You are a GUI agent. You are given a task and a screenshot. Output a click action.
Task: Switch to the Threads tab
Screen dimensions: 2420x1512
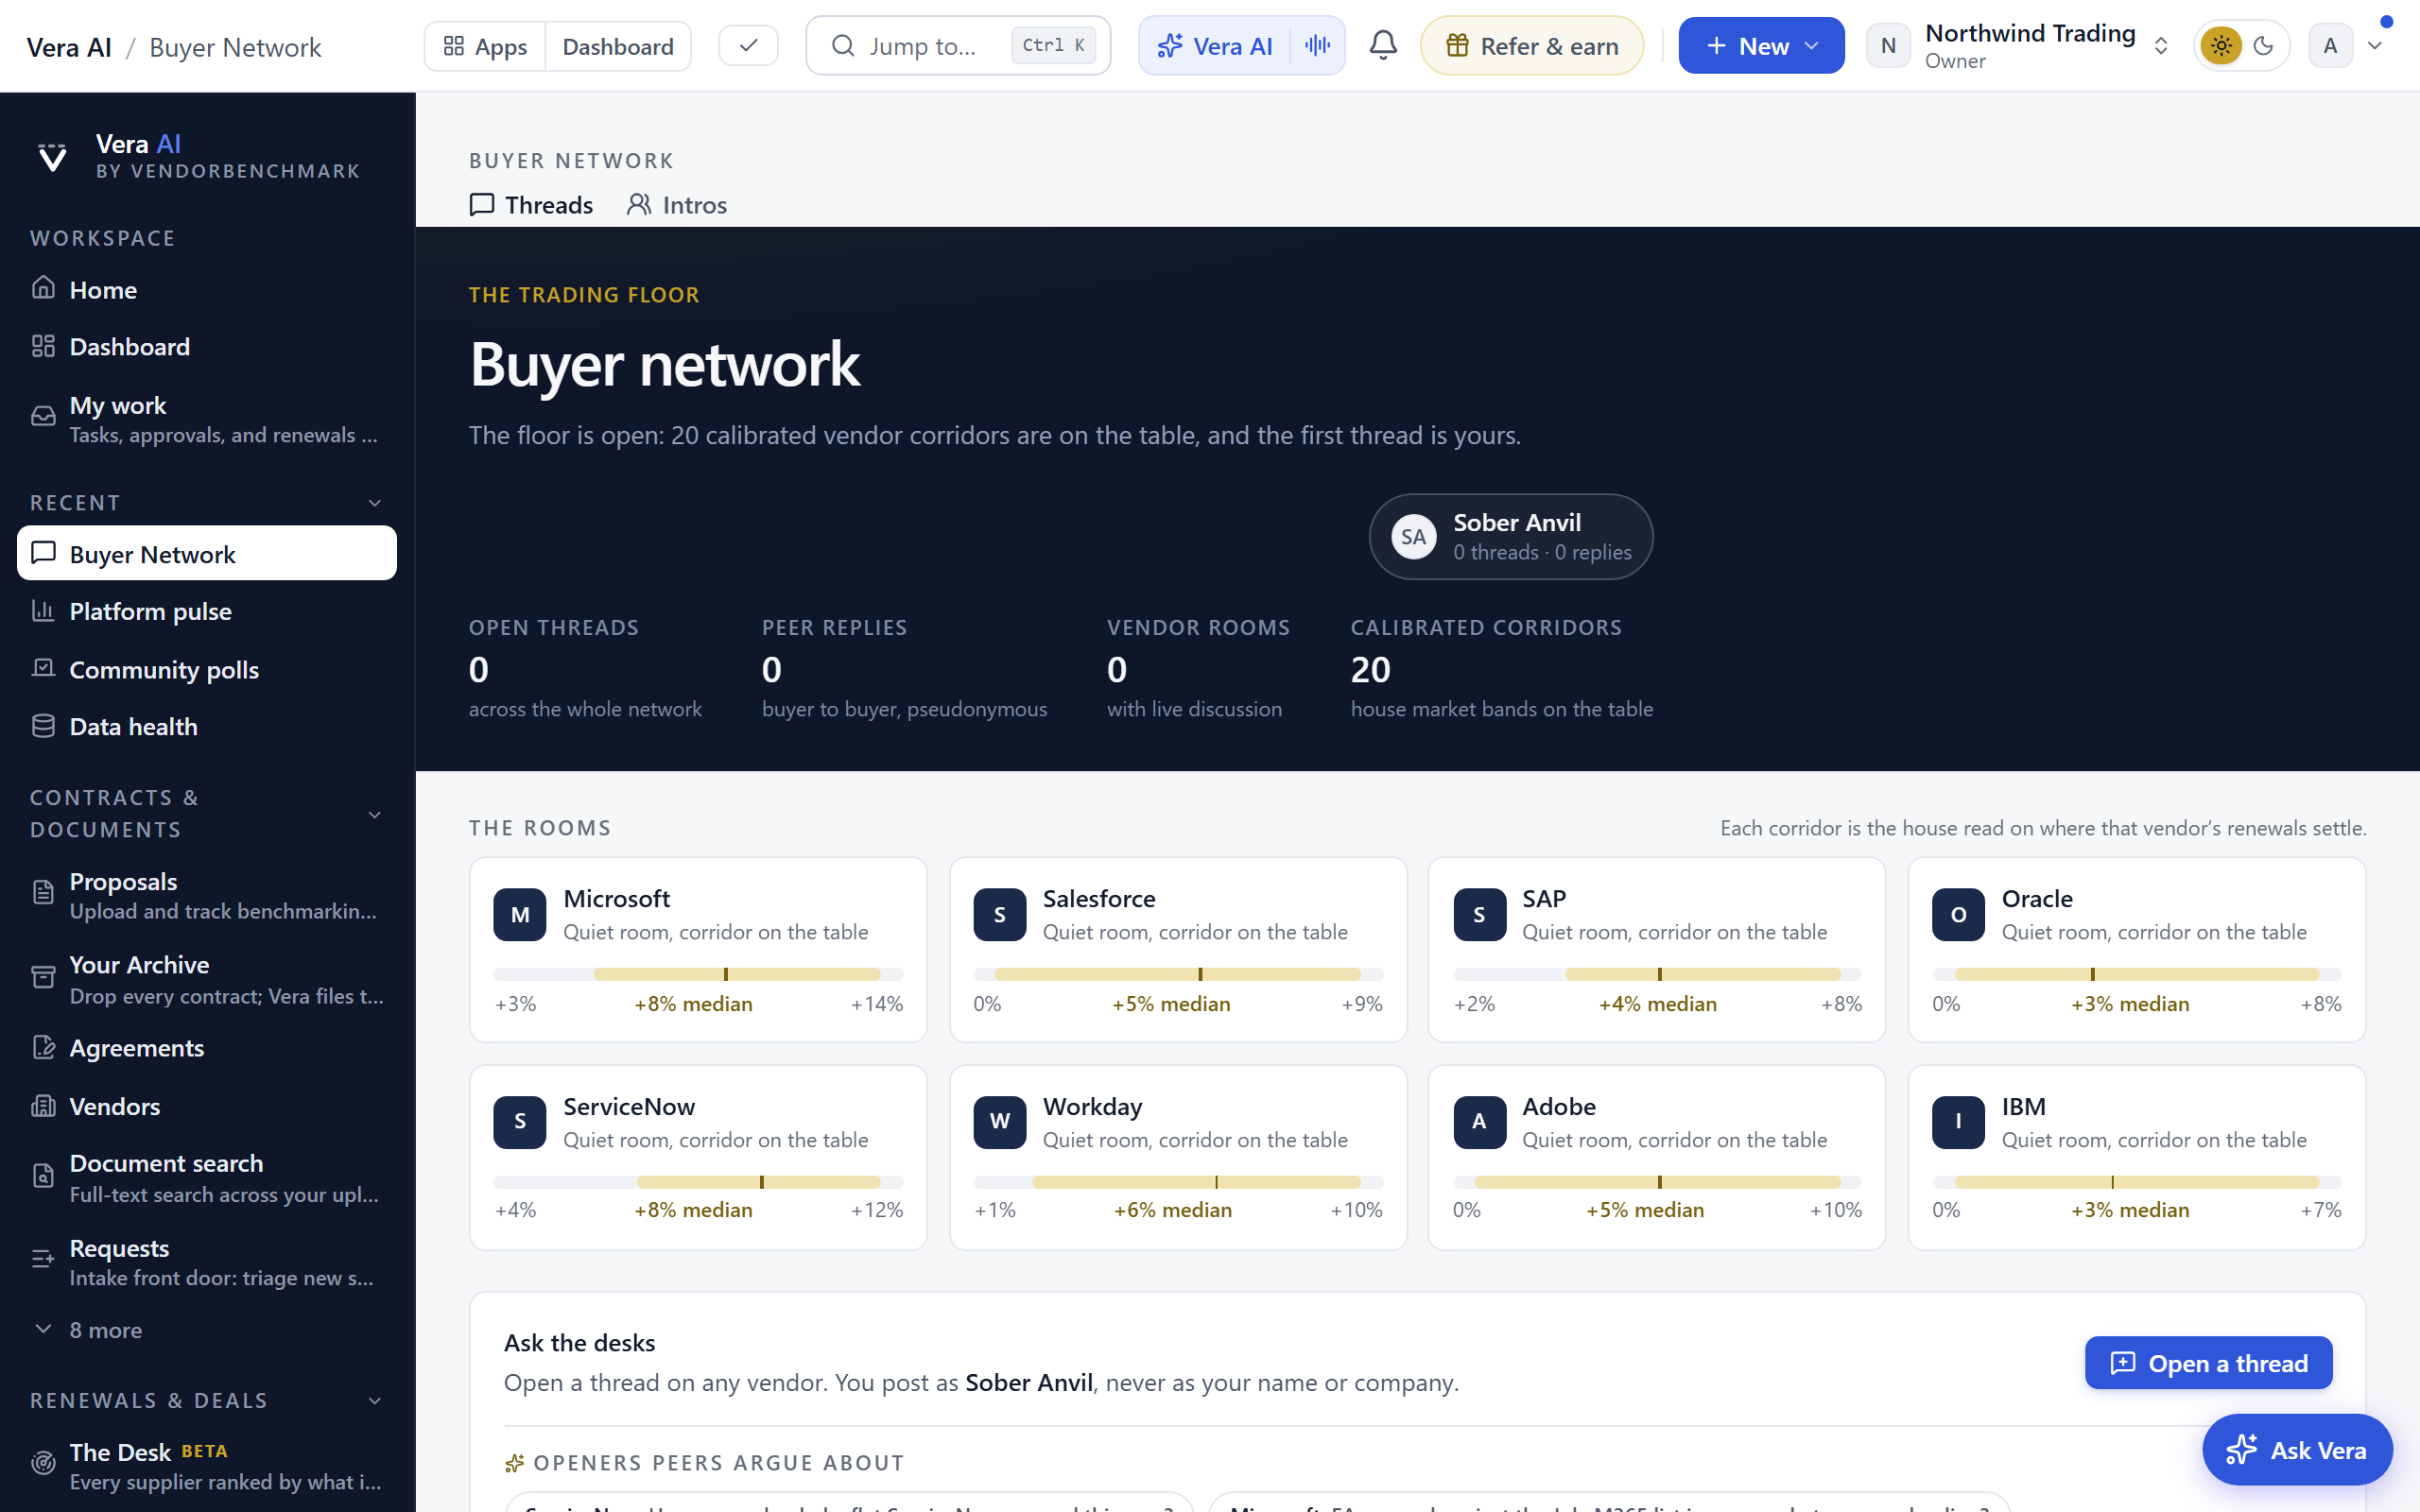pos(531,205)
